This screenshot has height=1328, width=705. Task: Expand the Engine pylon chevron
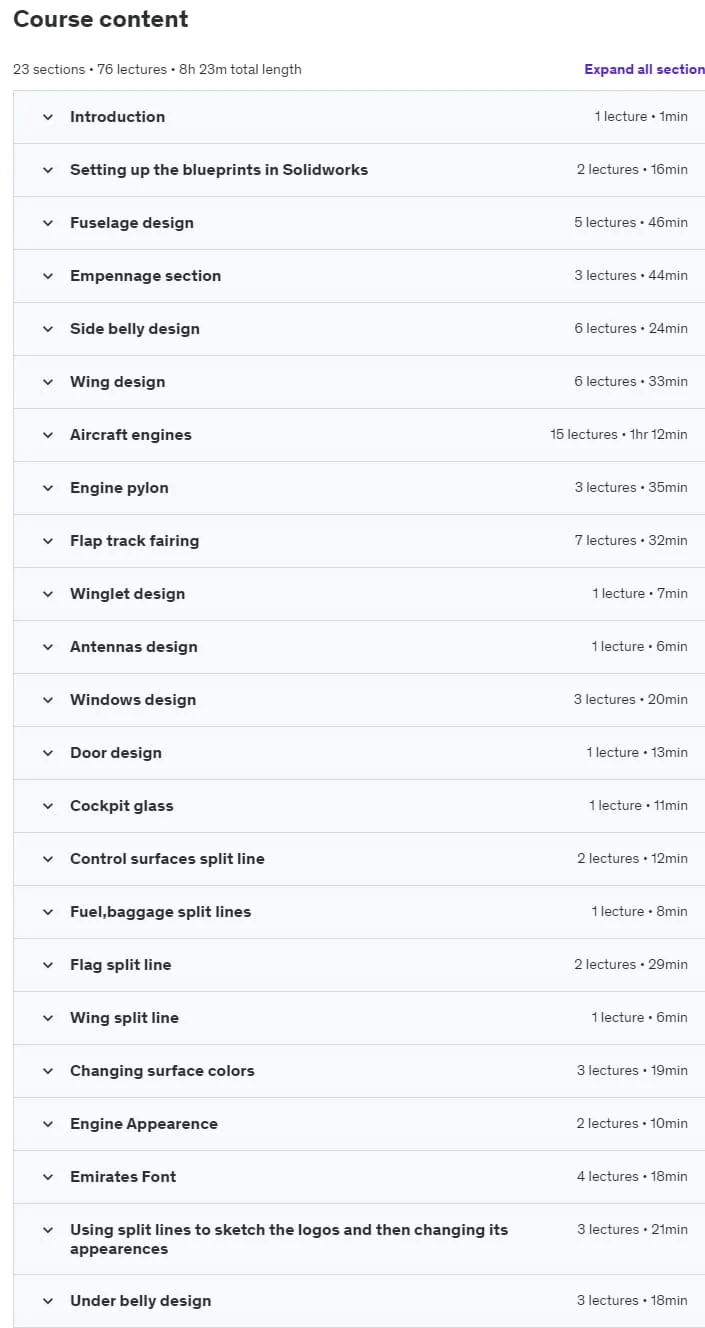click(x=47, y=488)
